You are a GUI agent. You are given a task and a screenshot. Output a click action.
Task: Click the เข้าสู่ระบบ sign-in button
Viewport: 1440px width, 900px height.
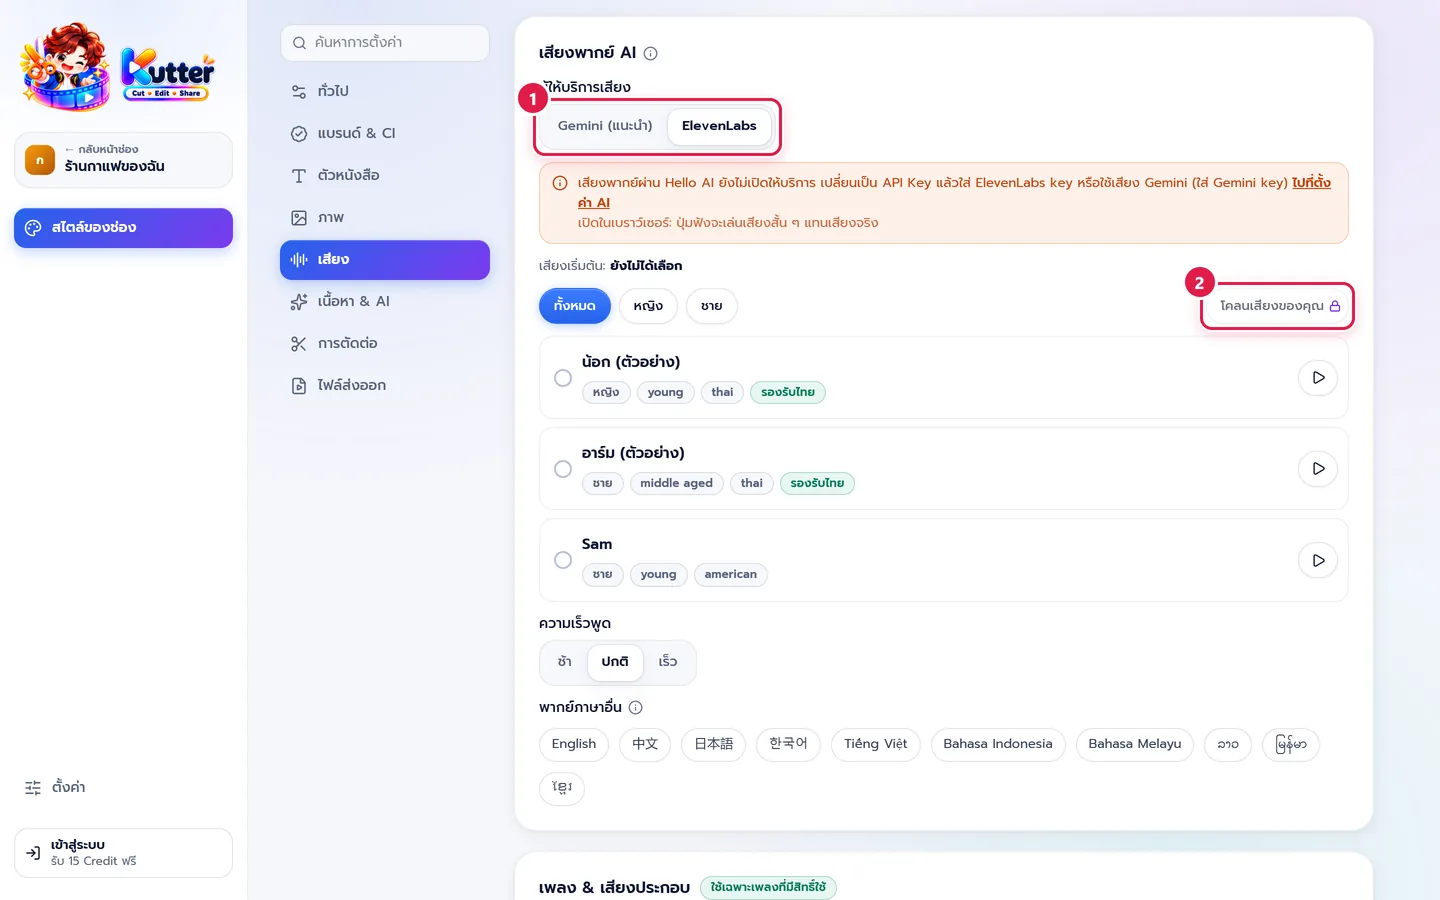(x=123, y=853)
